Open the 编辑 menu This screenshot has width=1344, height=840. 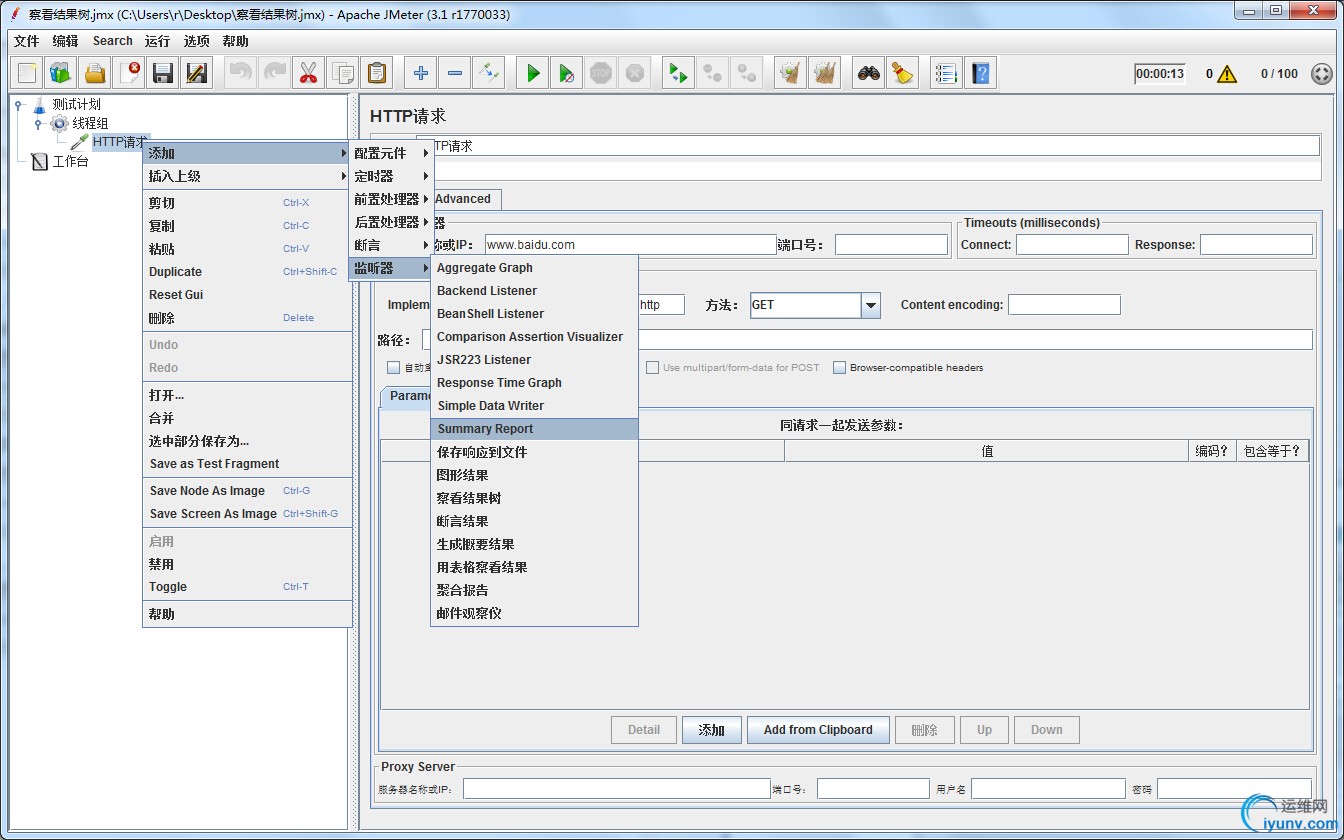pos(65,41)
